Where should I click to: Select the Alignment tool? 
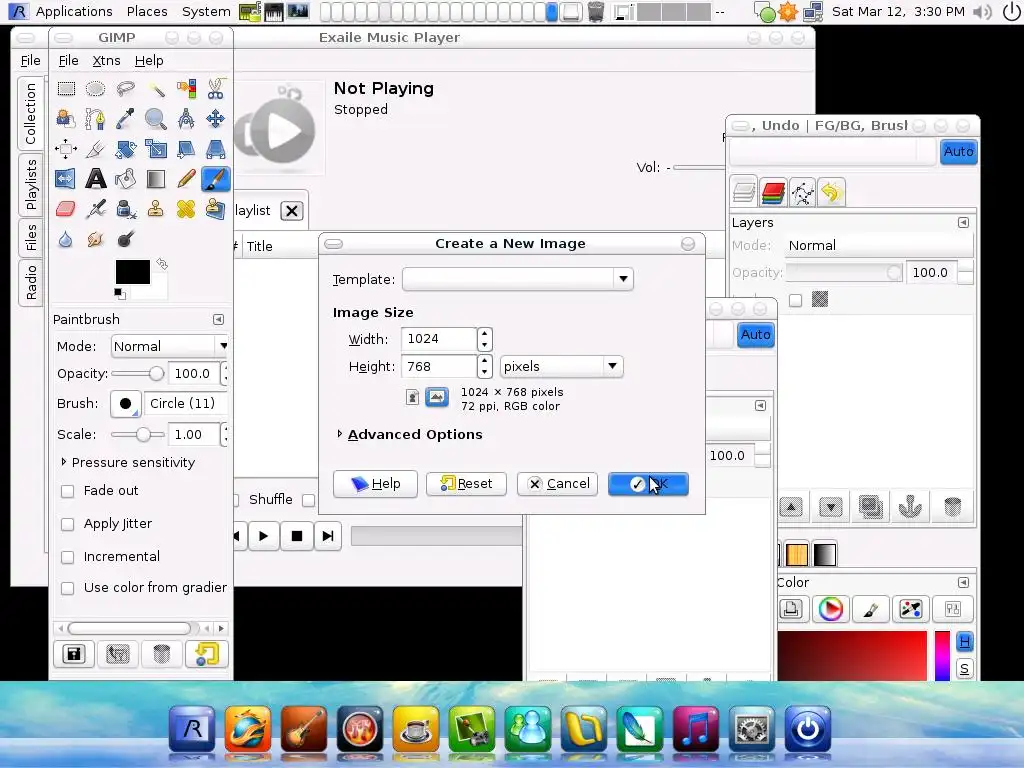pos(66,149)
